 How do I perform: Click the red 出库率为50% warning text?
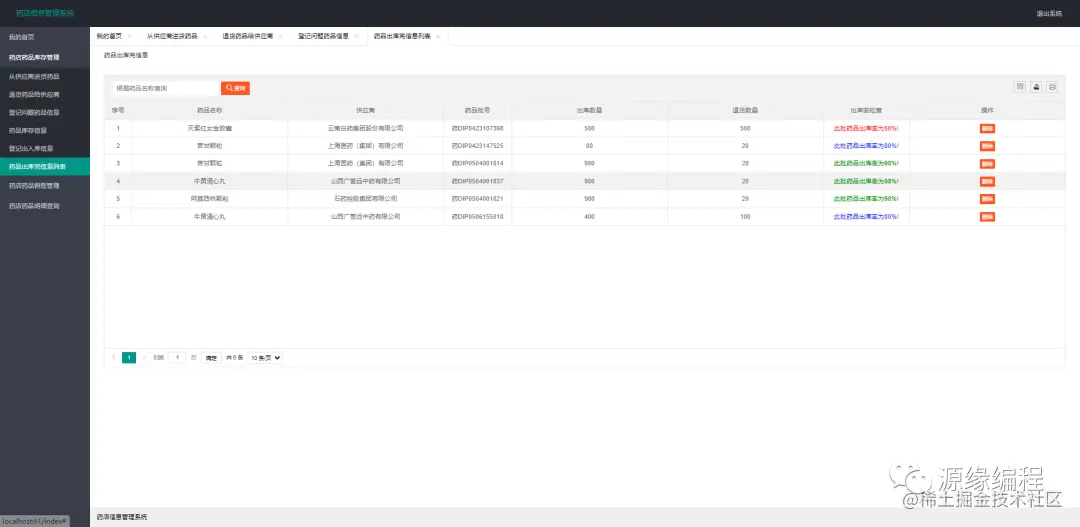click(866, 128)
